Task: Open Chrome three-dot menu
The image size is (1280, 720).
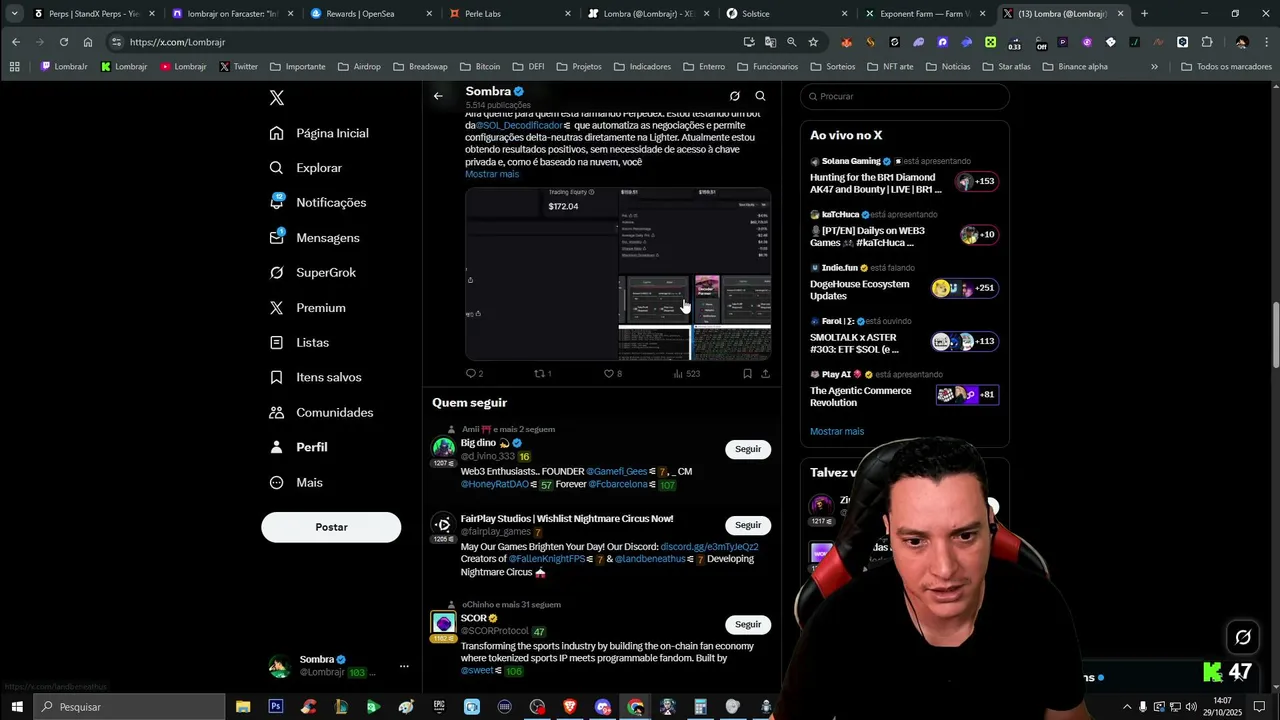Action: point(1265,42)
